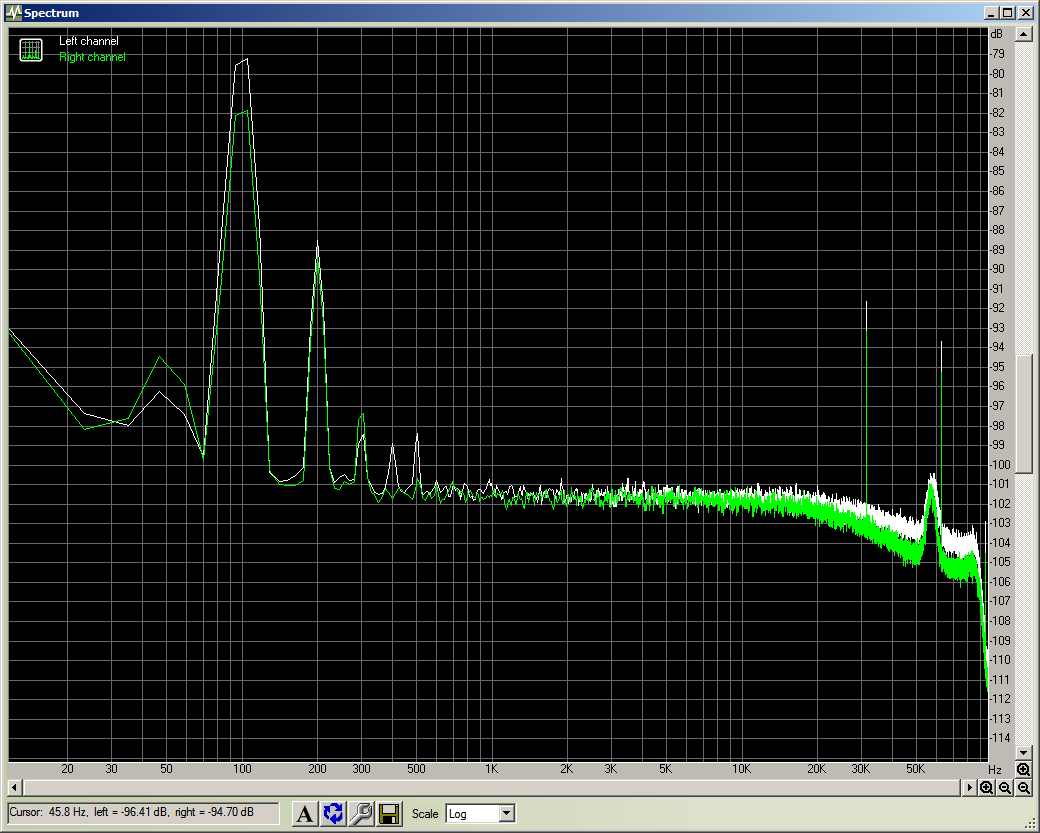Zoom in the frequency axis (magnifier plus by horizontal scrollbar)

click(987, 787)
